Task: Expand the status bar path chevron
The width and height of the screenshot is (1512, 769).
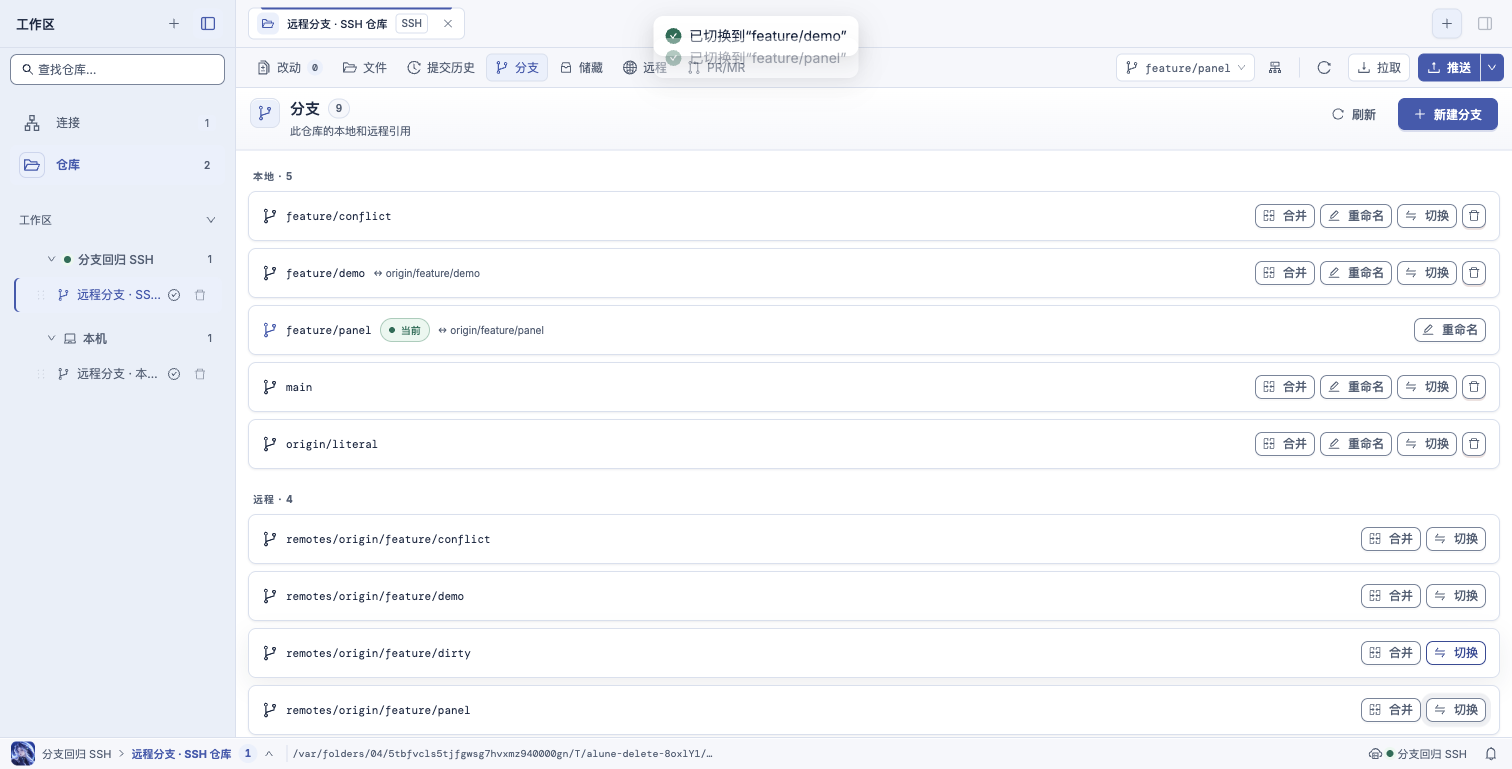Action: [x=269, y=754]
